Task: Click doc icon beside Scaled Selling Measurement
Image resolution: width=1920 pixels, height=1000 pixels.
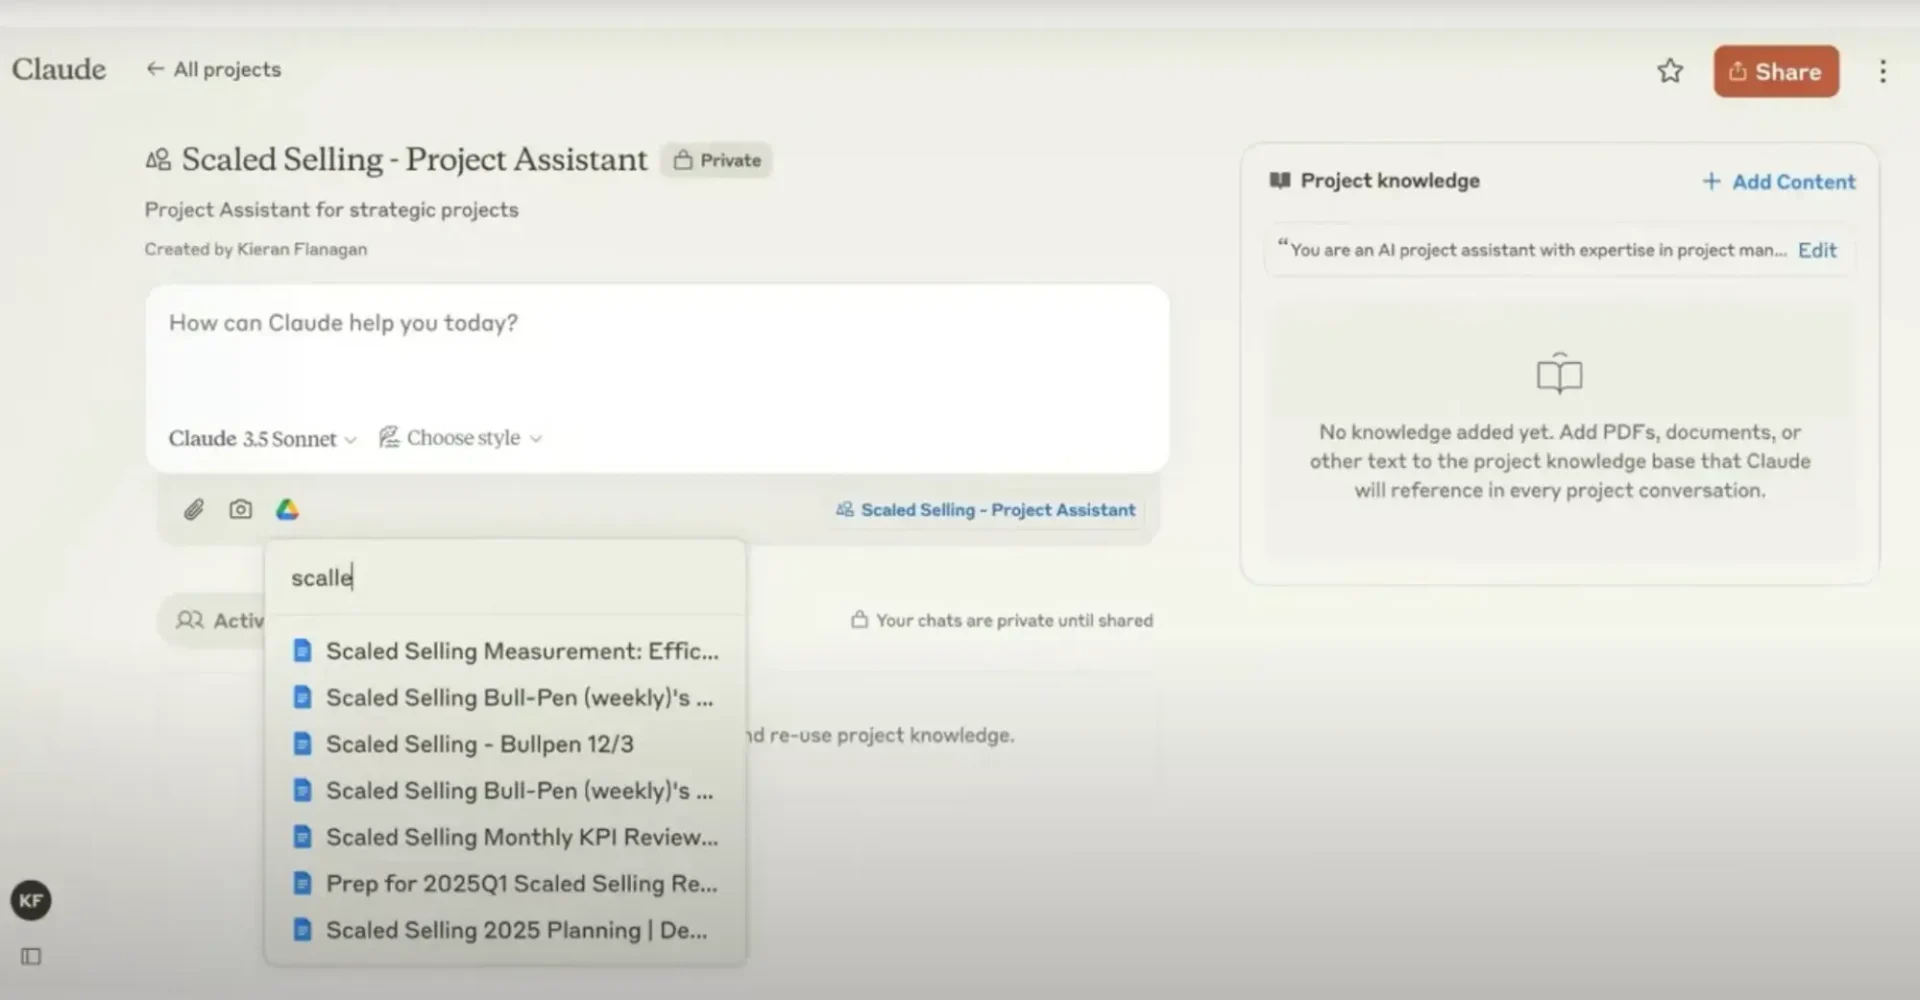Action: [x=302, y=651]
